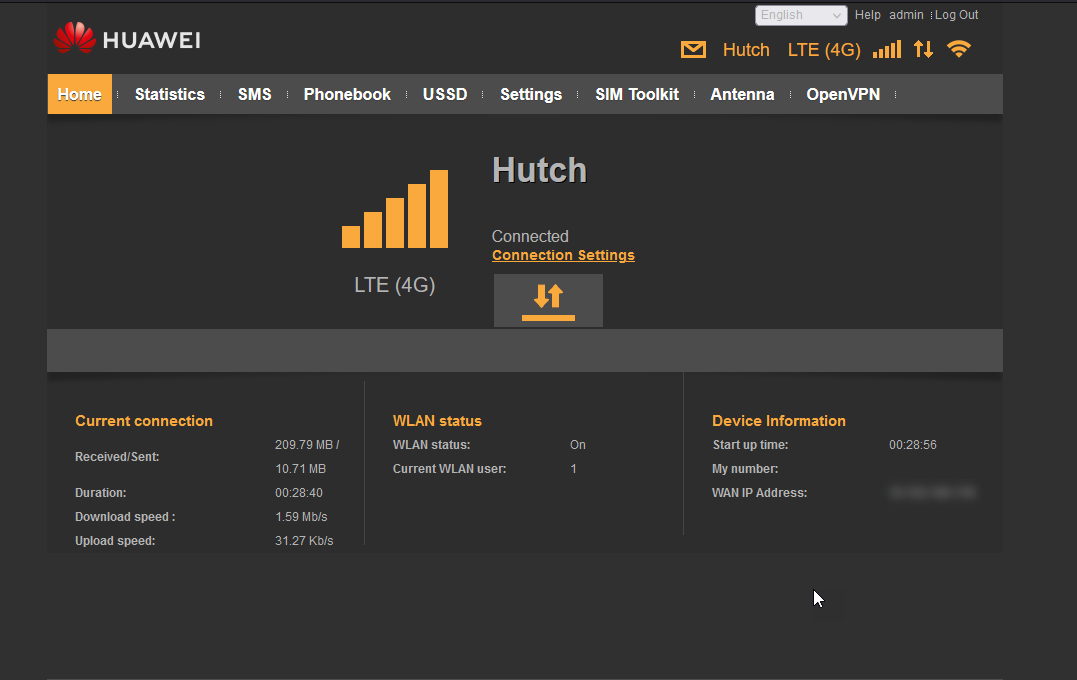
Task: Click the download speed 1.59 Mb/s
Action: coord(301,517)
